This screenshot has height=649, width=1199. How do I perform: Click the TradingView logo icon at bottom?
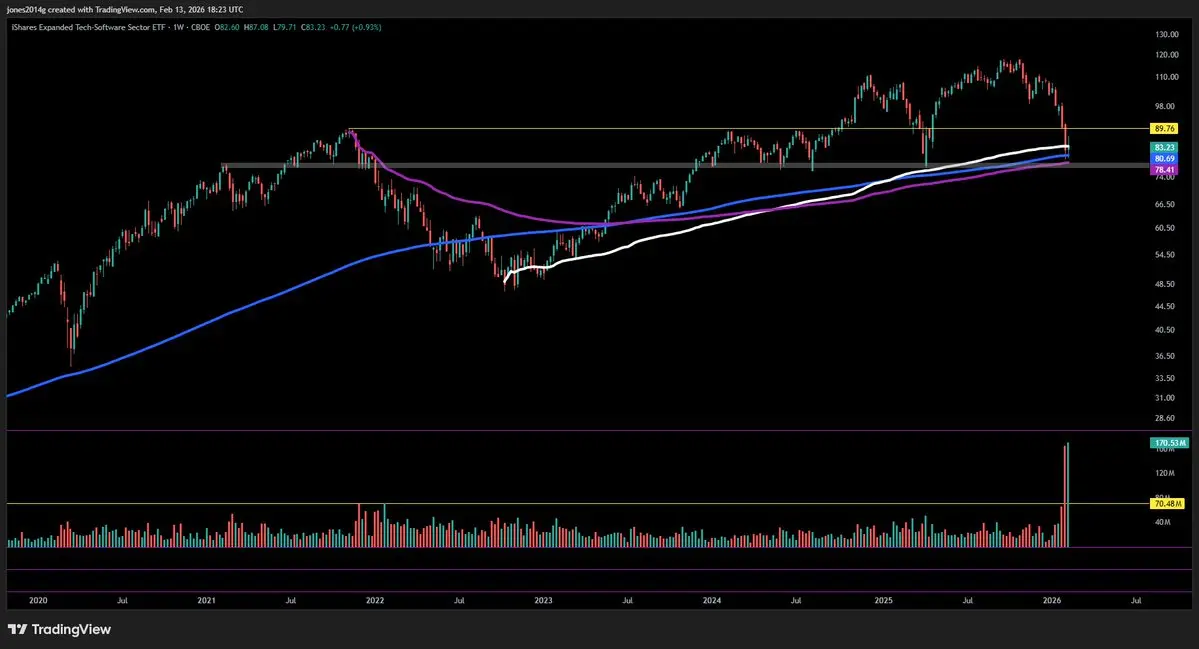(18, 629)
